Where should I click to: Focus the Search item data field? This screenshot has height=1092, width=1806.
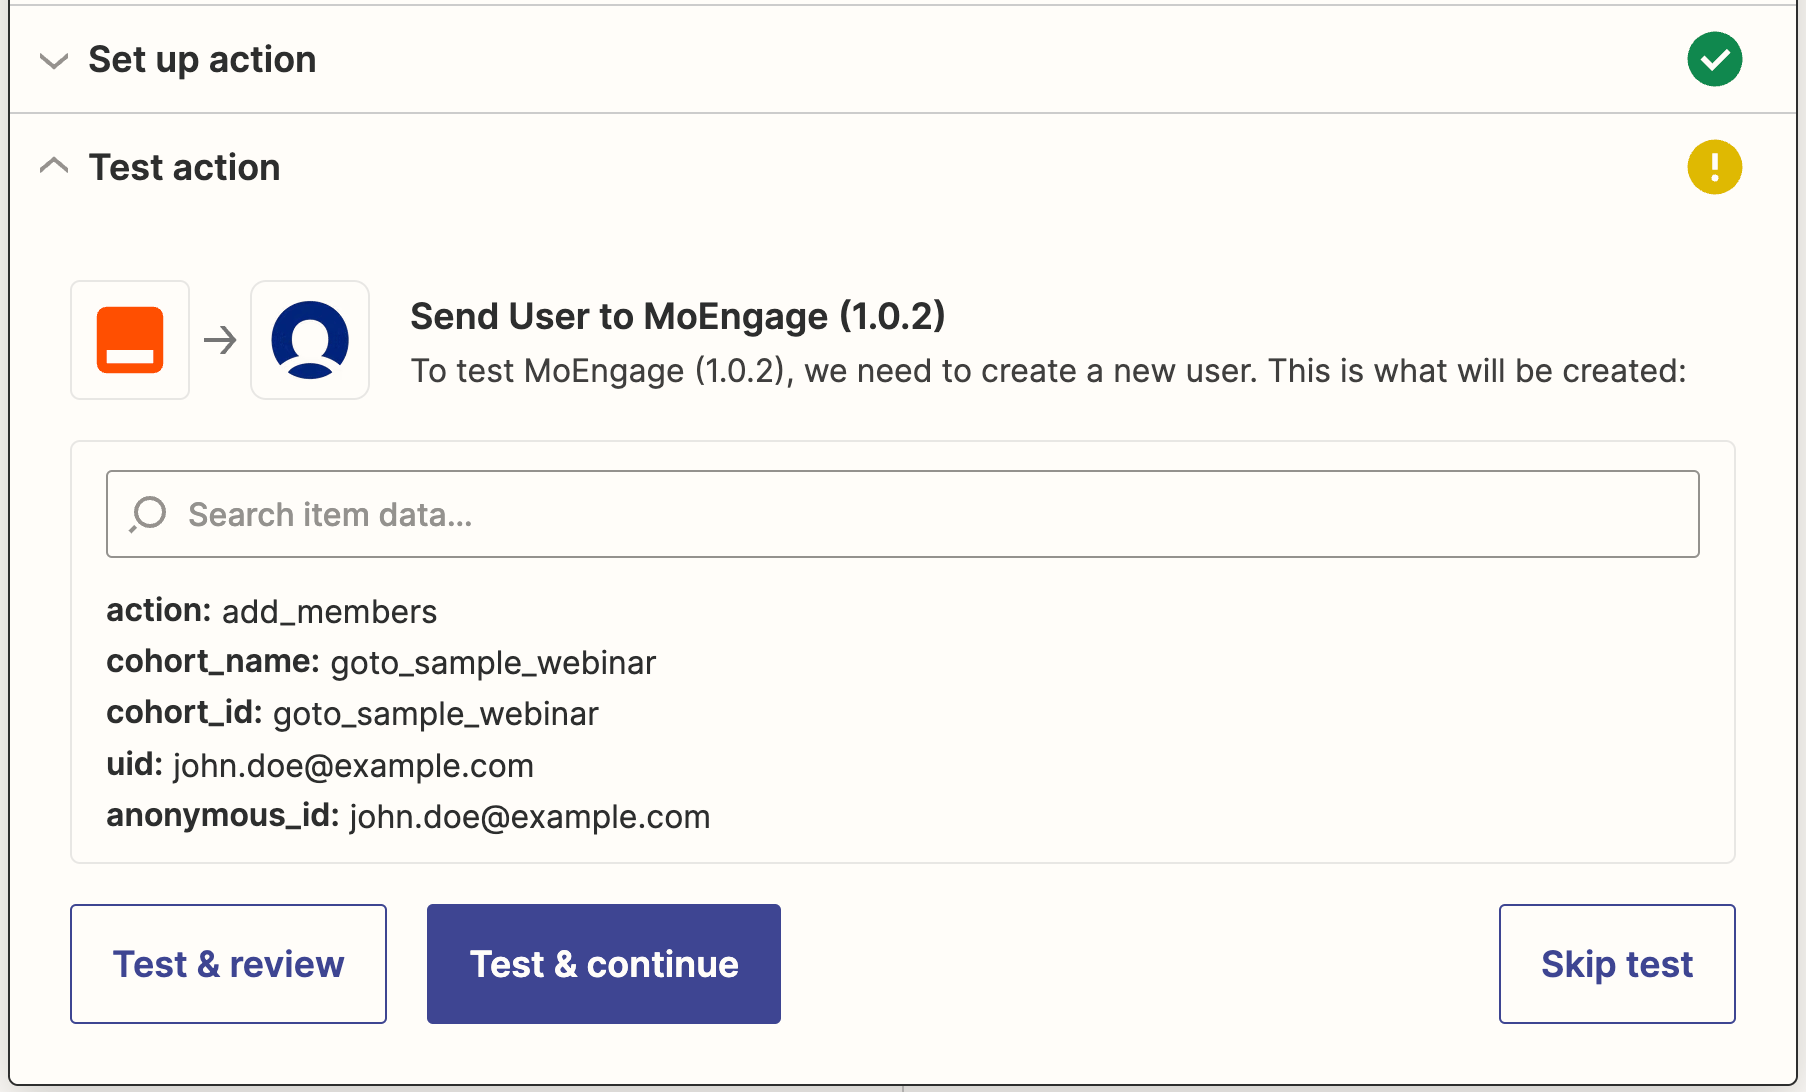(903, 514)
